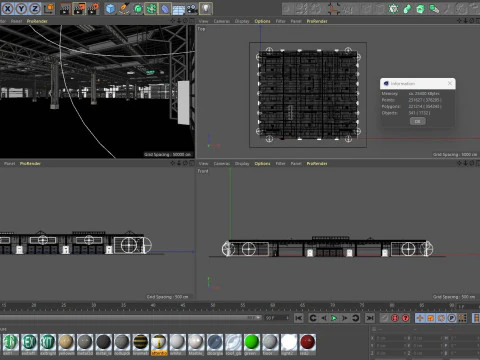Go to end of timeline
480x360 pixels.
(x=370, y=318)
